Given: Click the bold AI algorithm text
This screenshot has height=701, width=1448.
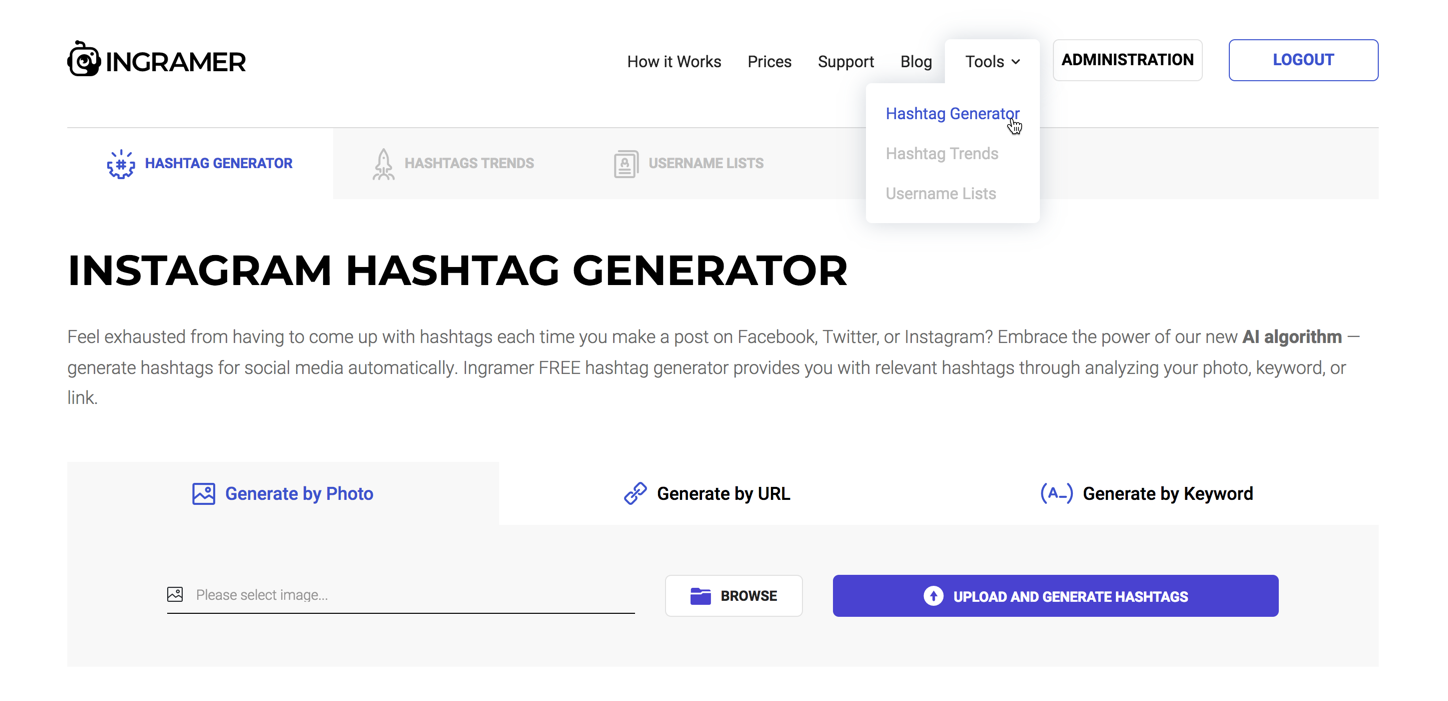Looking at the screenshot, I should 1292,337.
